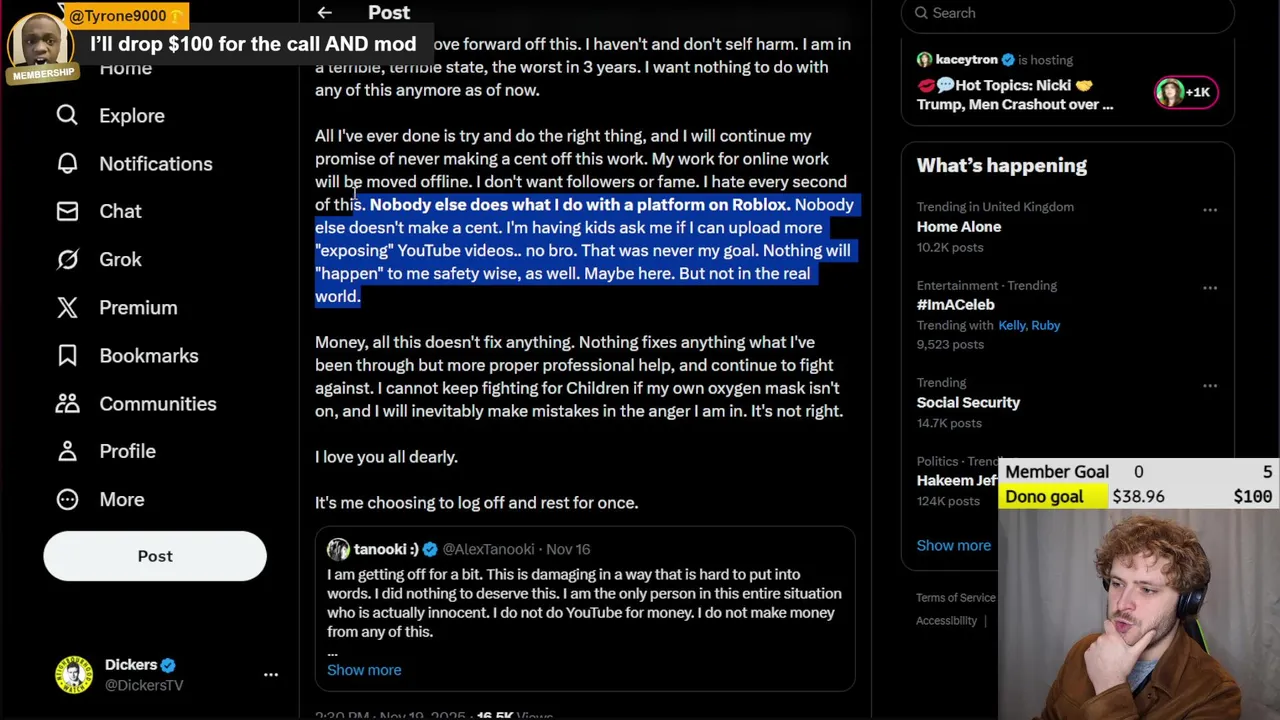This screenshot has width=1280, height=720.
Task: Click the X Premium logo icon
Action: [67, 308]
